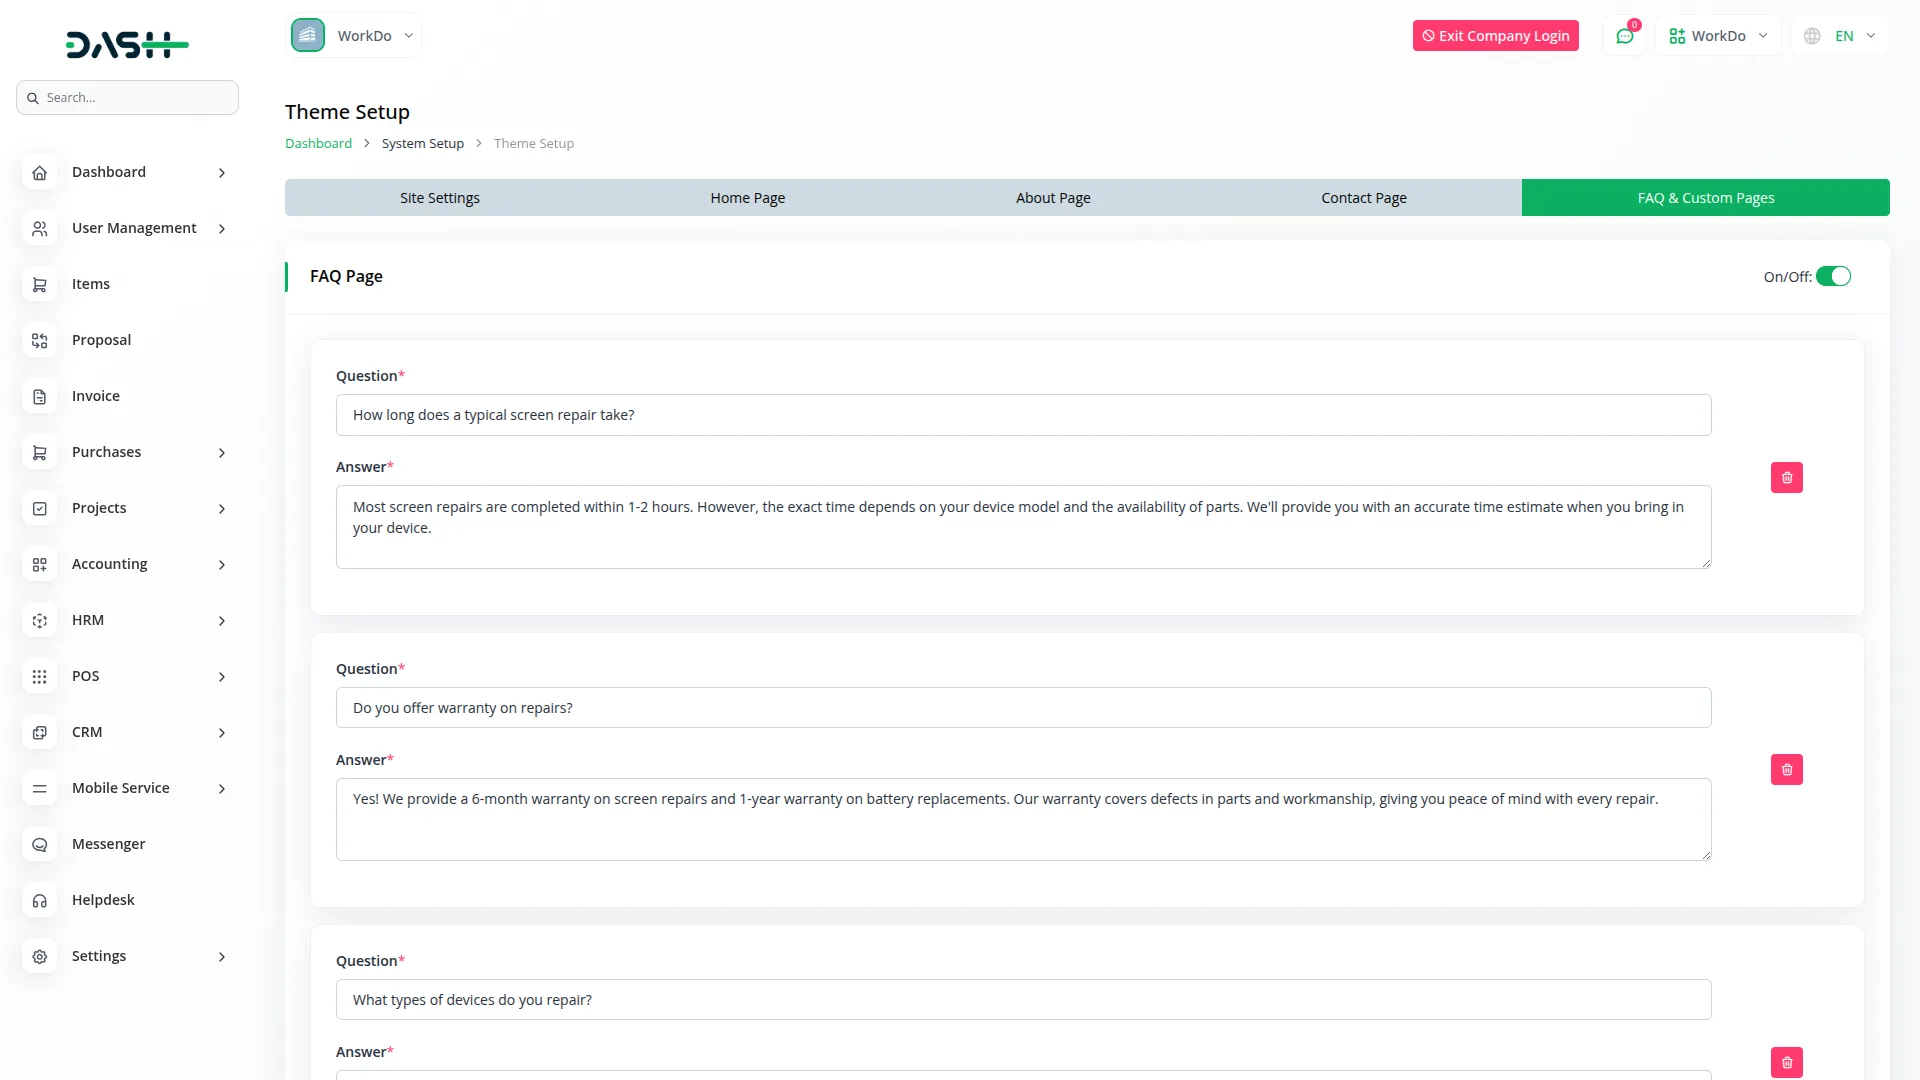Image resolution: width=1920 pixels, height=1080 pixels.
Task: Select the Invoice sidebar icon
Action: tap(39, 396)
